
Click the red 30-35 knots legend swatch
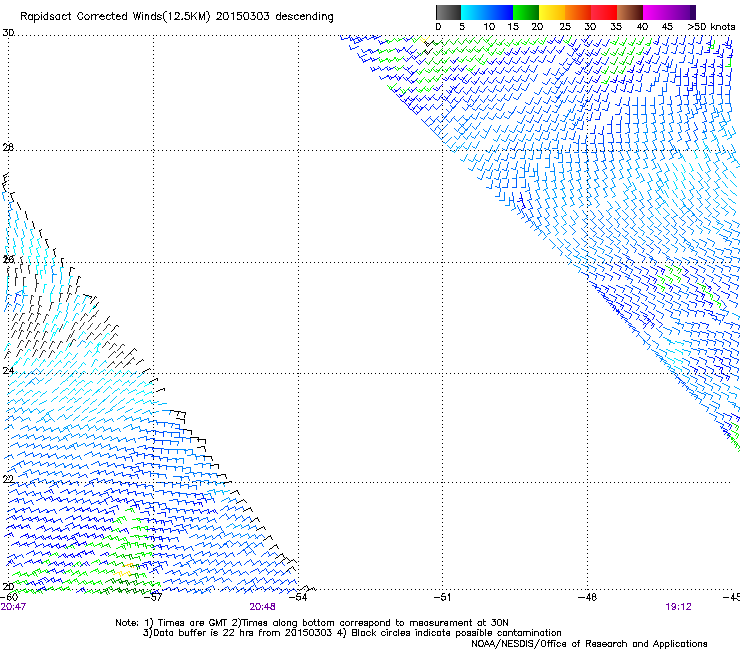click(x=604, y=12)
